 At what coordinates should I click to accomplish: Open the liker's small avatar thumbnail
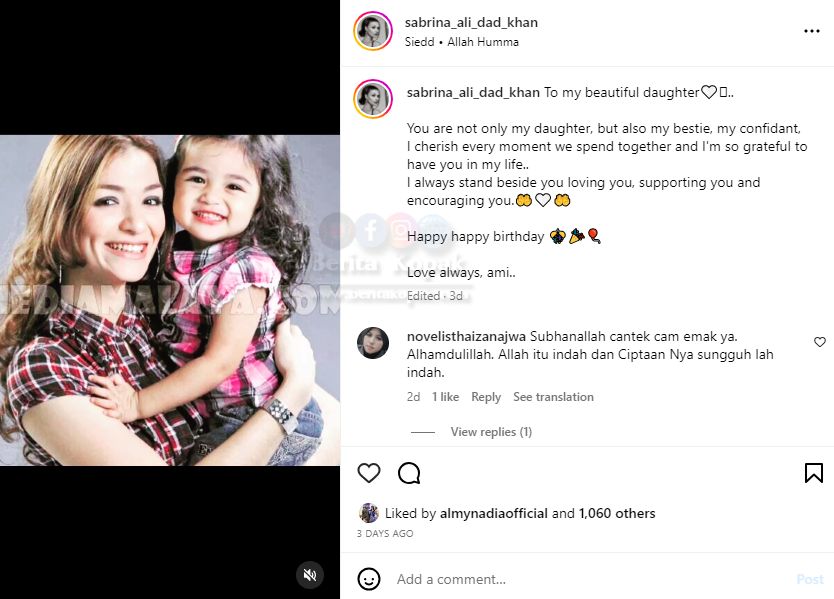[369, 513]
